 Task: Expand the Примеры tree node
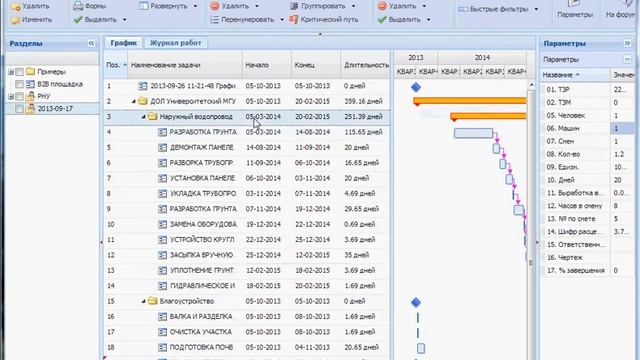pyautogui.click(x=11, y=72)
